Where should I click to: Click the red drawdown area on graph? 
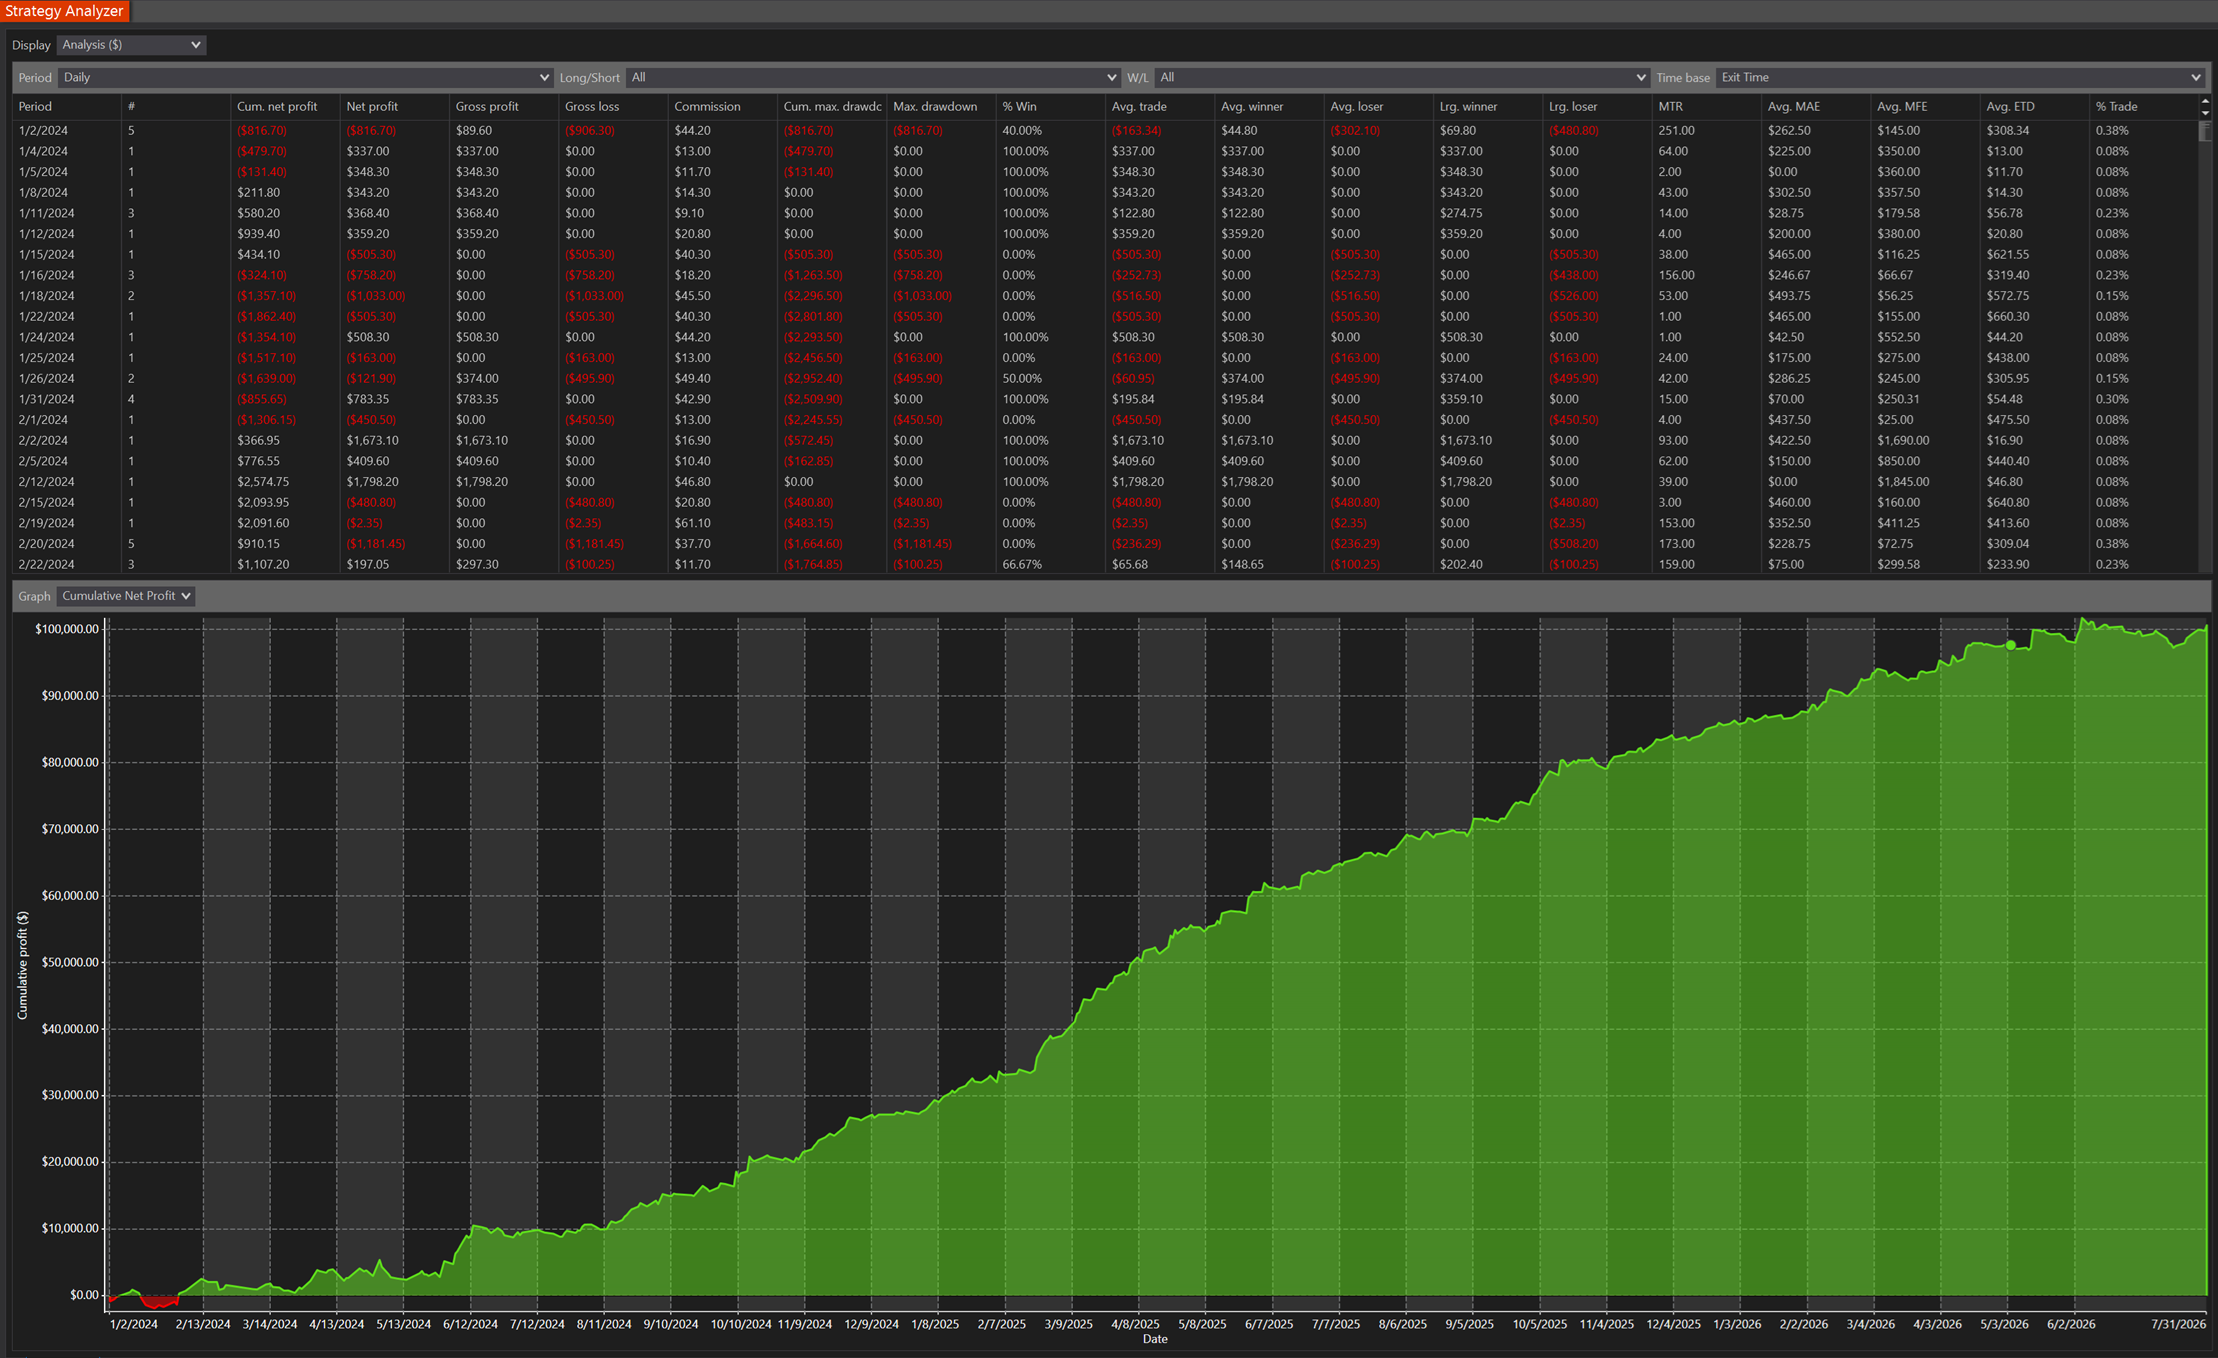(159, 1302)
